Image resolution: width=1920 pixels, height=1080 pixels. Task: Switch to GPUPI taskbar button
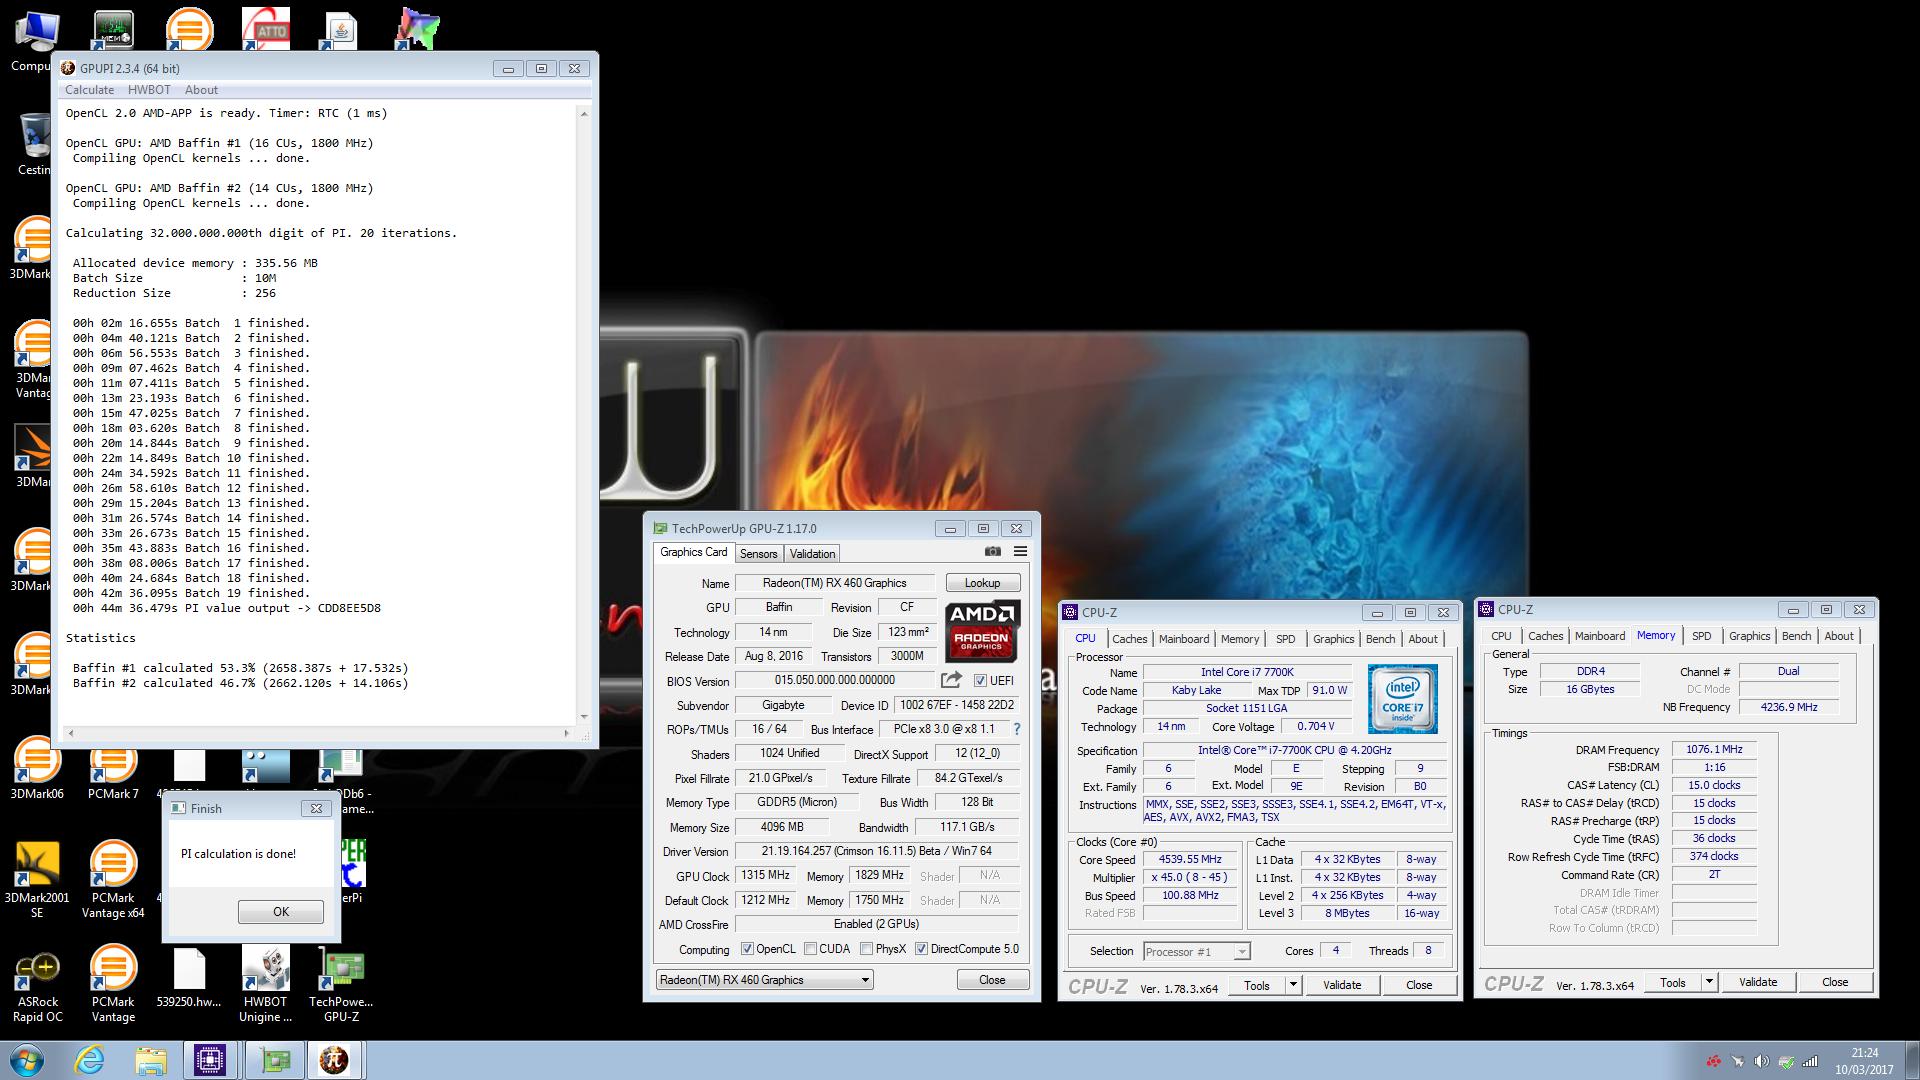click(334, 1060)
